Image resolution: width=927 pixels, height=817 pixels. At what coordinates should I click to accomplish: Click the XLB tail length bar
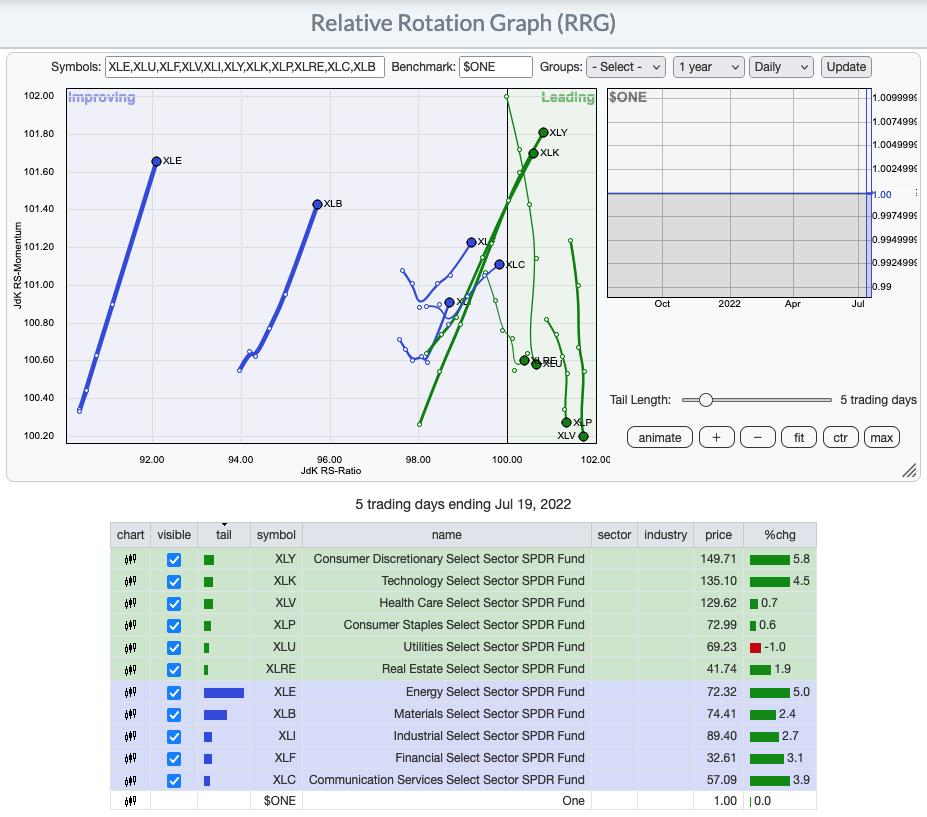pyautogui.click(x=215, y=714)
